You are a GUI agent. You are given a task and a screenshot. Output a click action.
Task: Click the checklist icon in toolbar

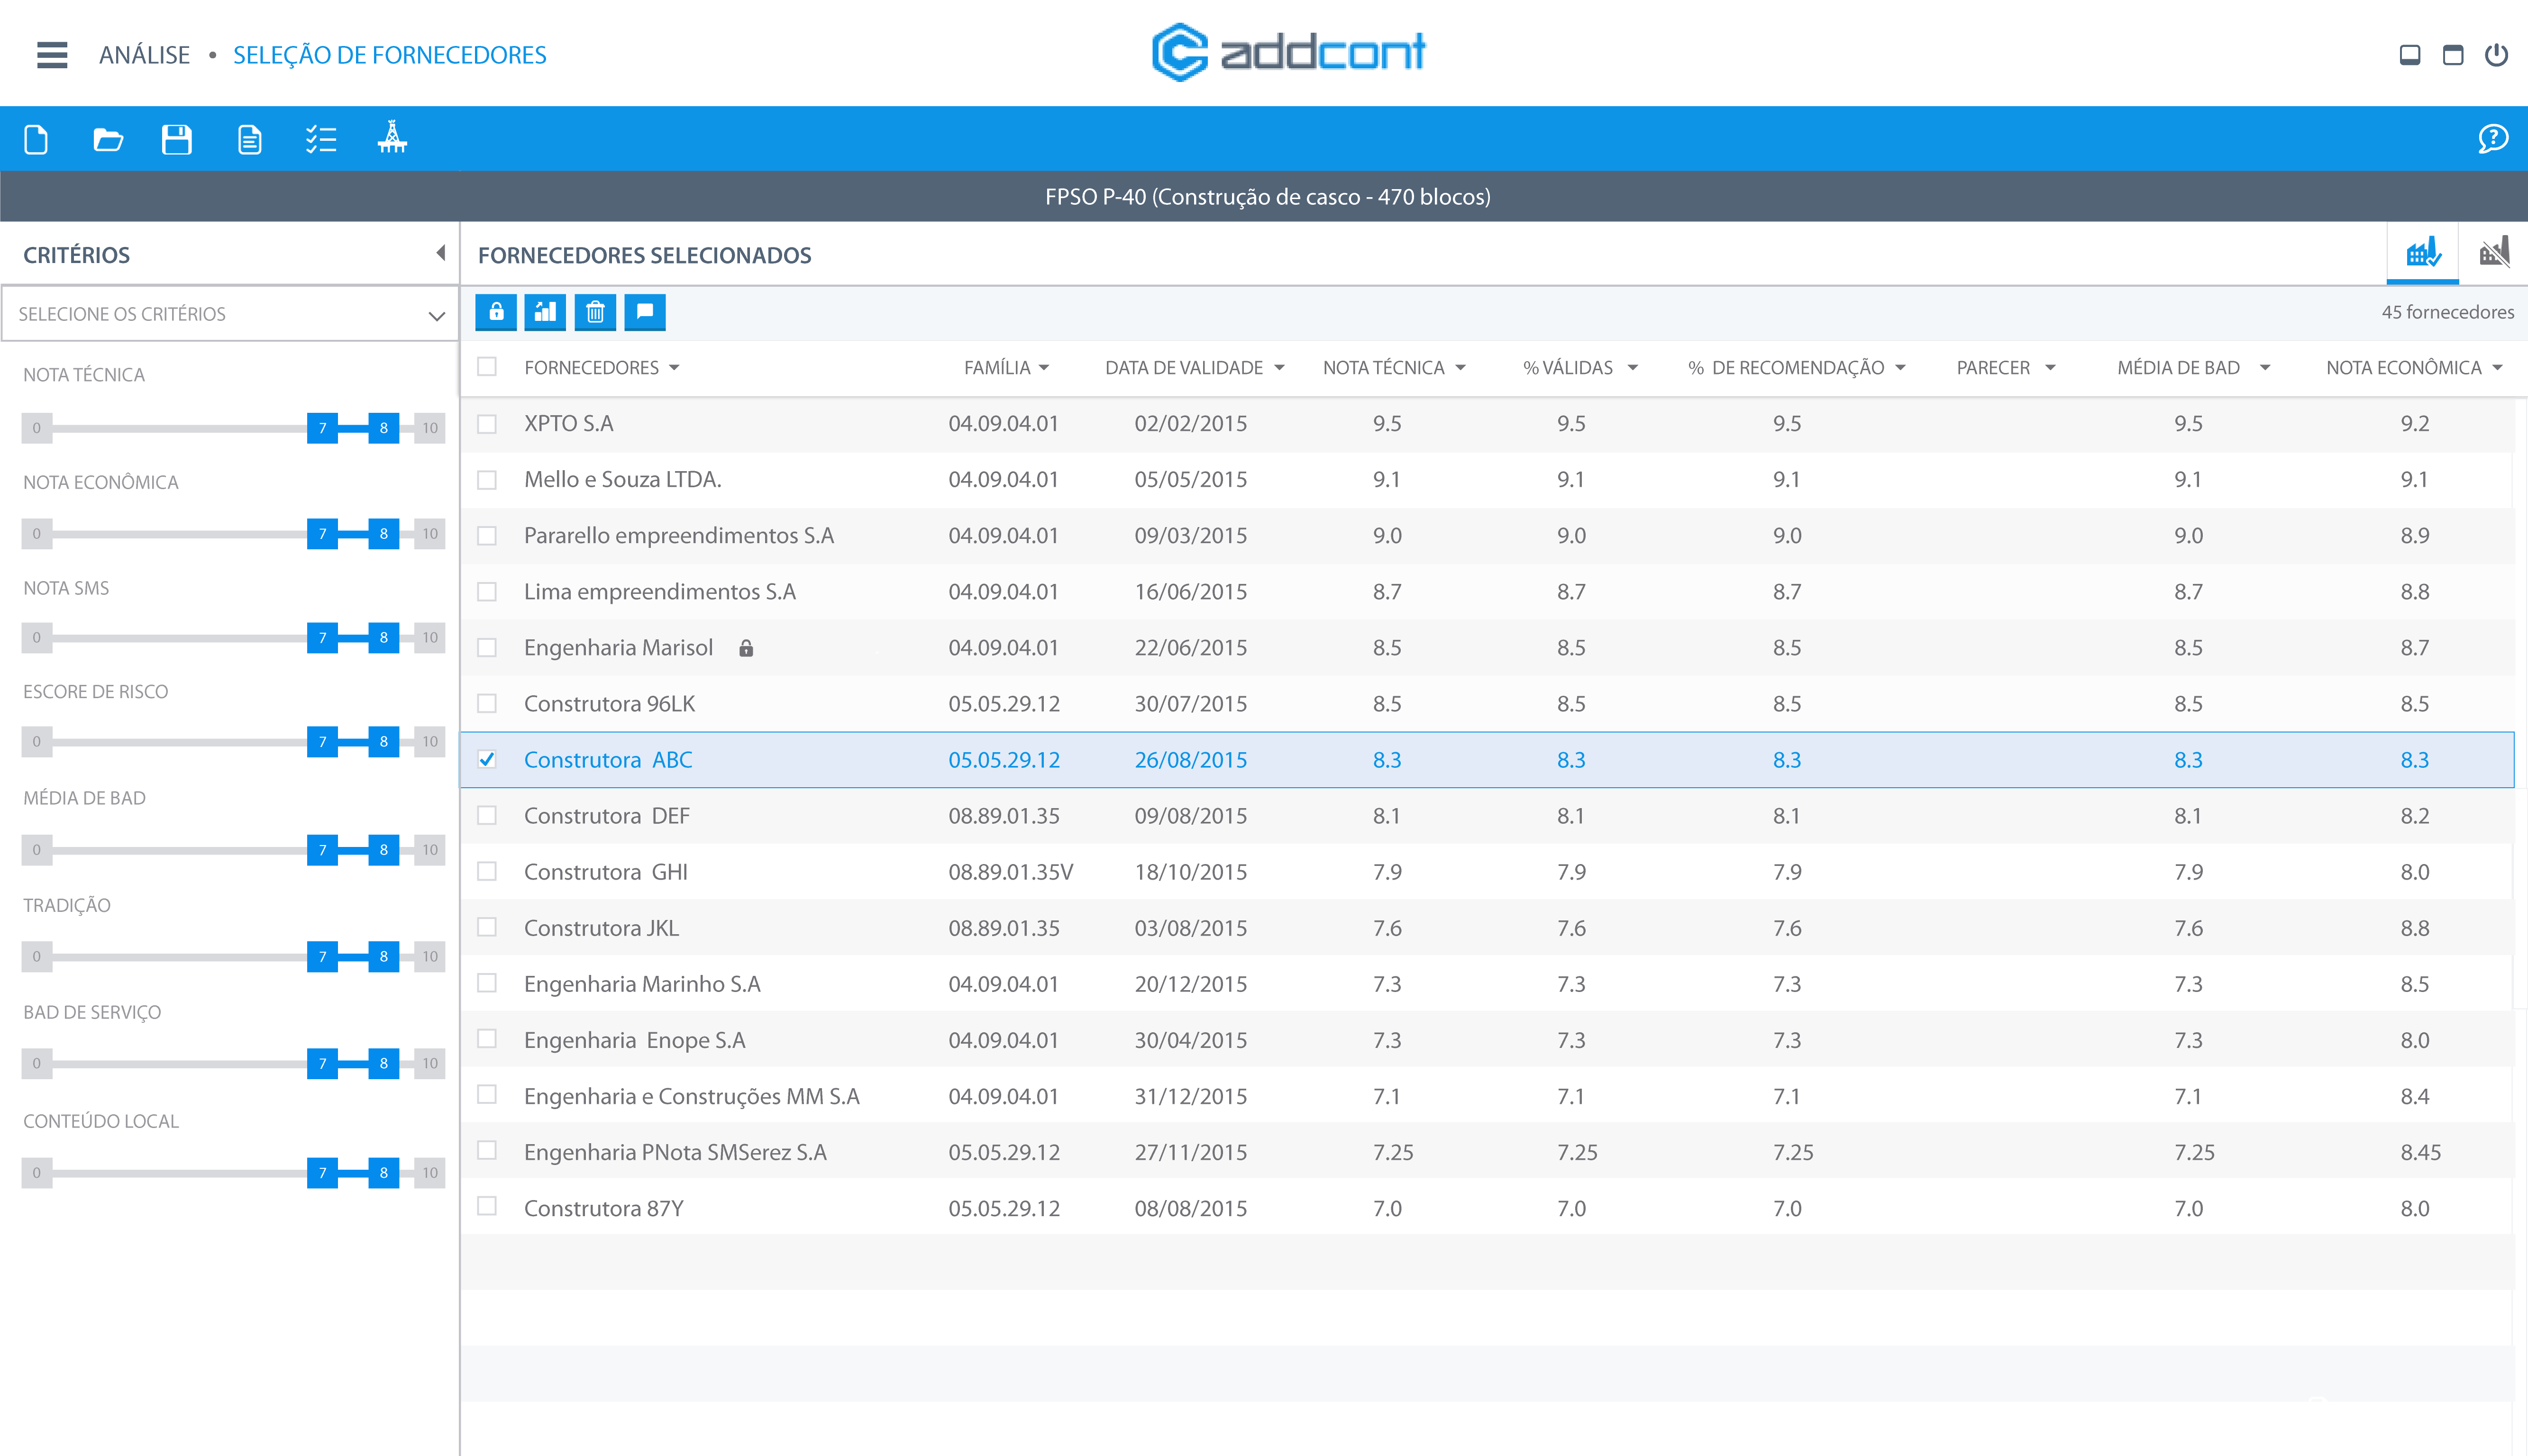click(320, 139)
